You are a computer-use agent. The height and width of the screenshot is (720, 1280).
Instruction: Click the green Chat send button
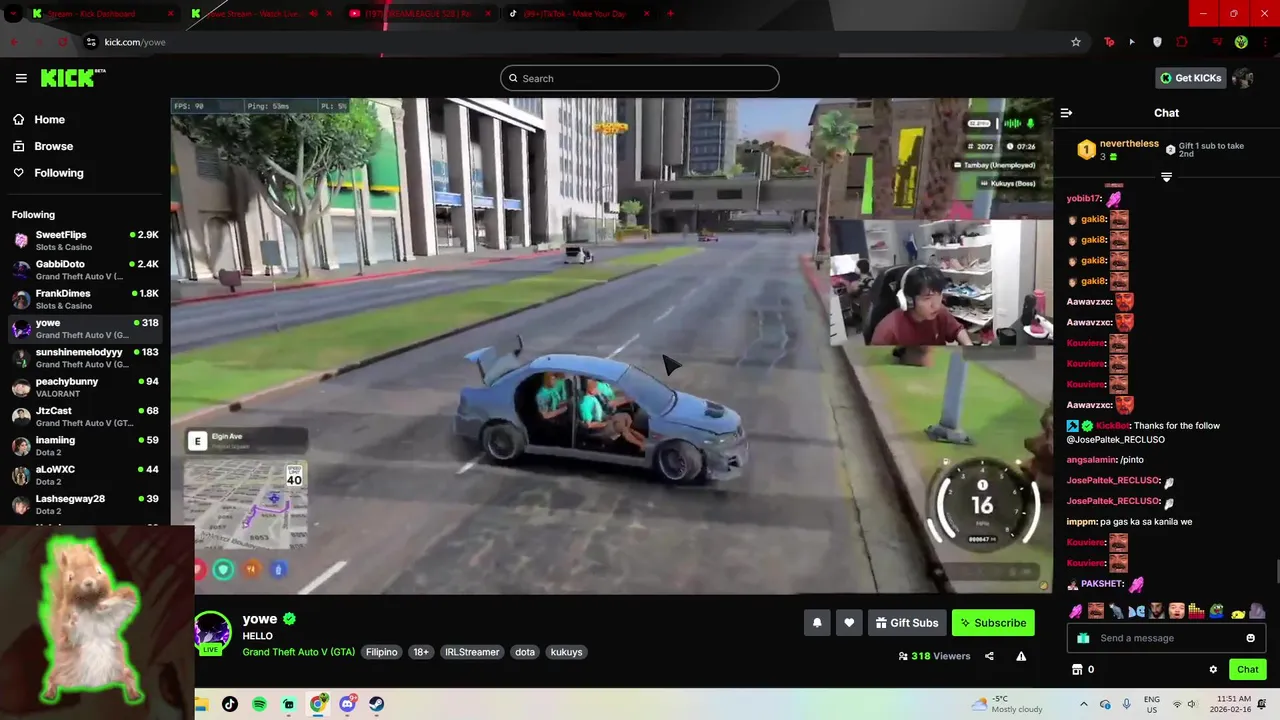1248,669
